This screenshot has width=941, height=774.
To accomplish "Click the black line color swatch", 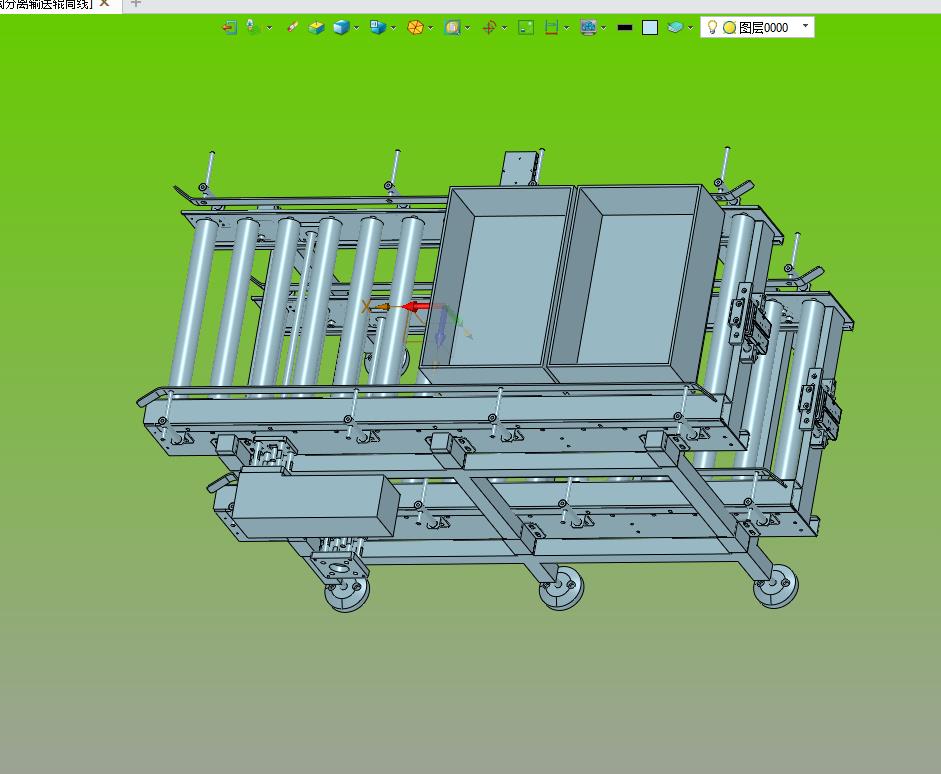I will point(625,28).
